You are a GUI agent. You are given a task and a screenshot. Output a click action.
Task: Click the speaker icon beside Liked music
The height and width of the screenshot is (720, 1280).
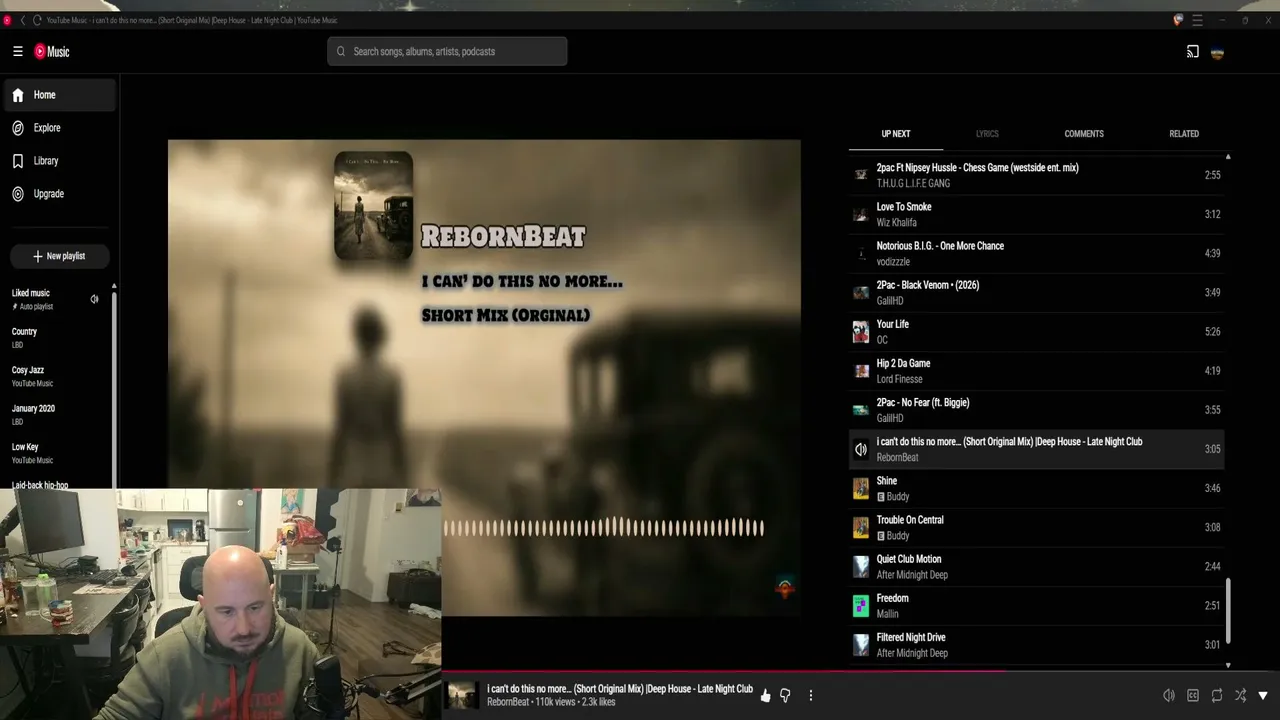[x=94, y=299]
